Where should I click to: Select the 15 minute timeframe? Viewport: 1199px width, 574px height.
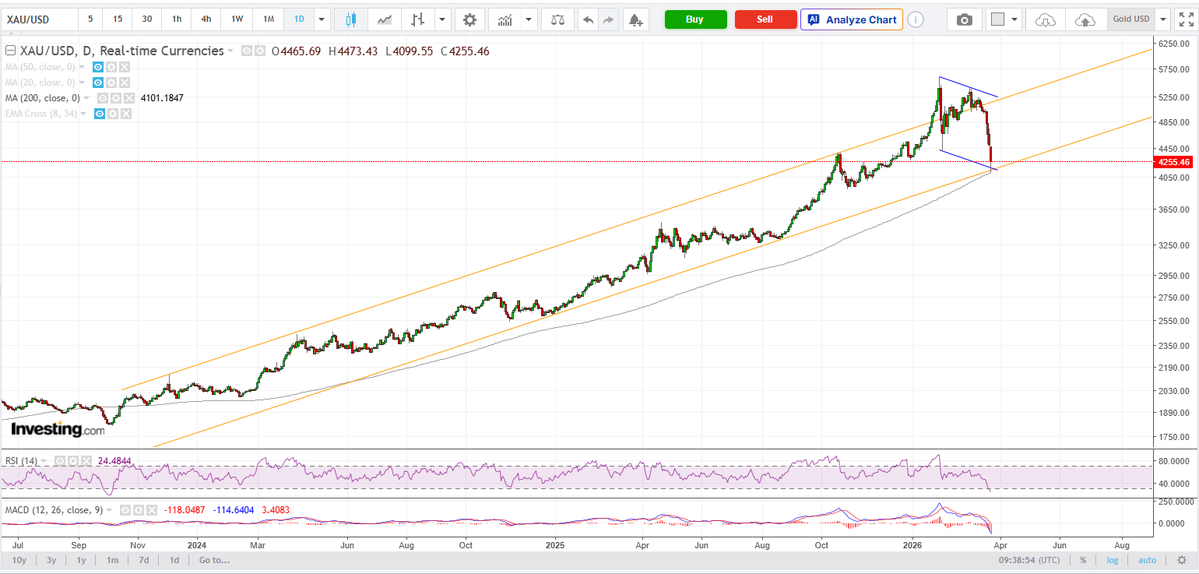click(118, 19)
